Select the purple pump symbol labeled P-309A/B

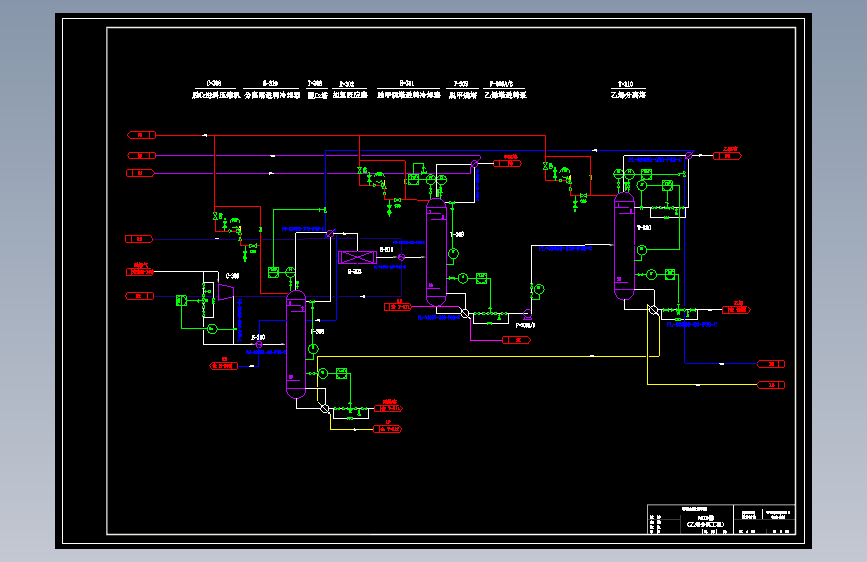click(x=527, y=314)
